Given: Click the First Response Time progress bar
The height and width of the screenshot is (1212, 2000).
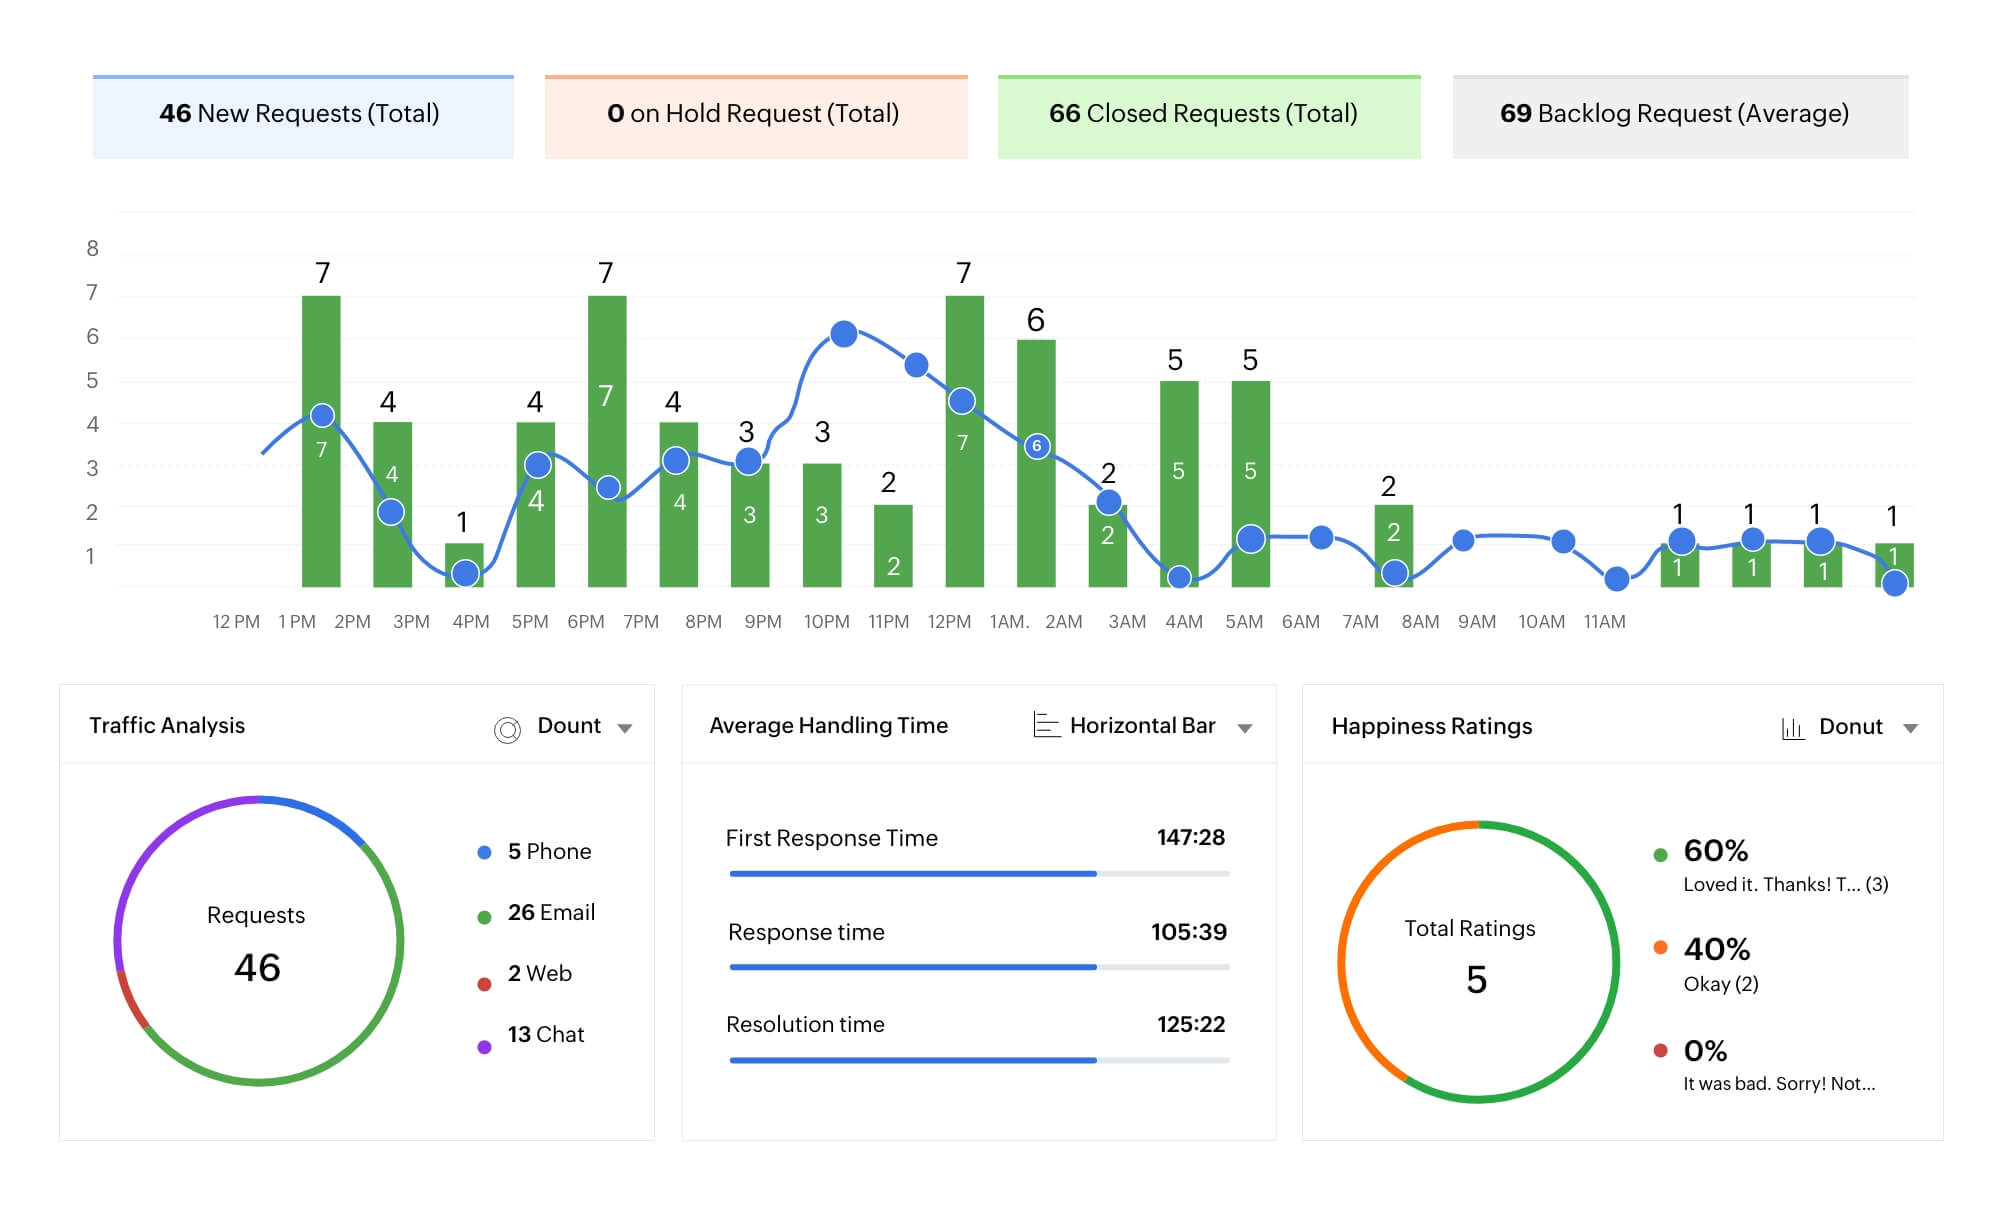Looking at the screenshot, I should click(x=978, y=874).
